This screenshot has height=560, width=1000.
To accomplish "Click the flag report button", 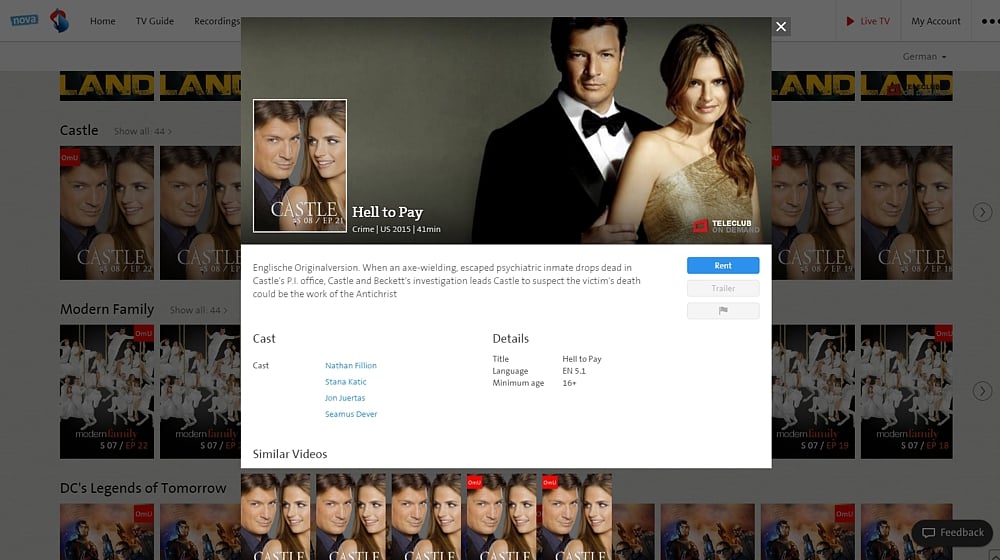I will (723, 311).
